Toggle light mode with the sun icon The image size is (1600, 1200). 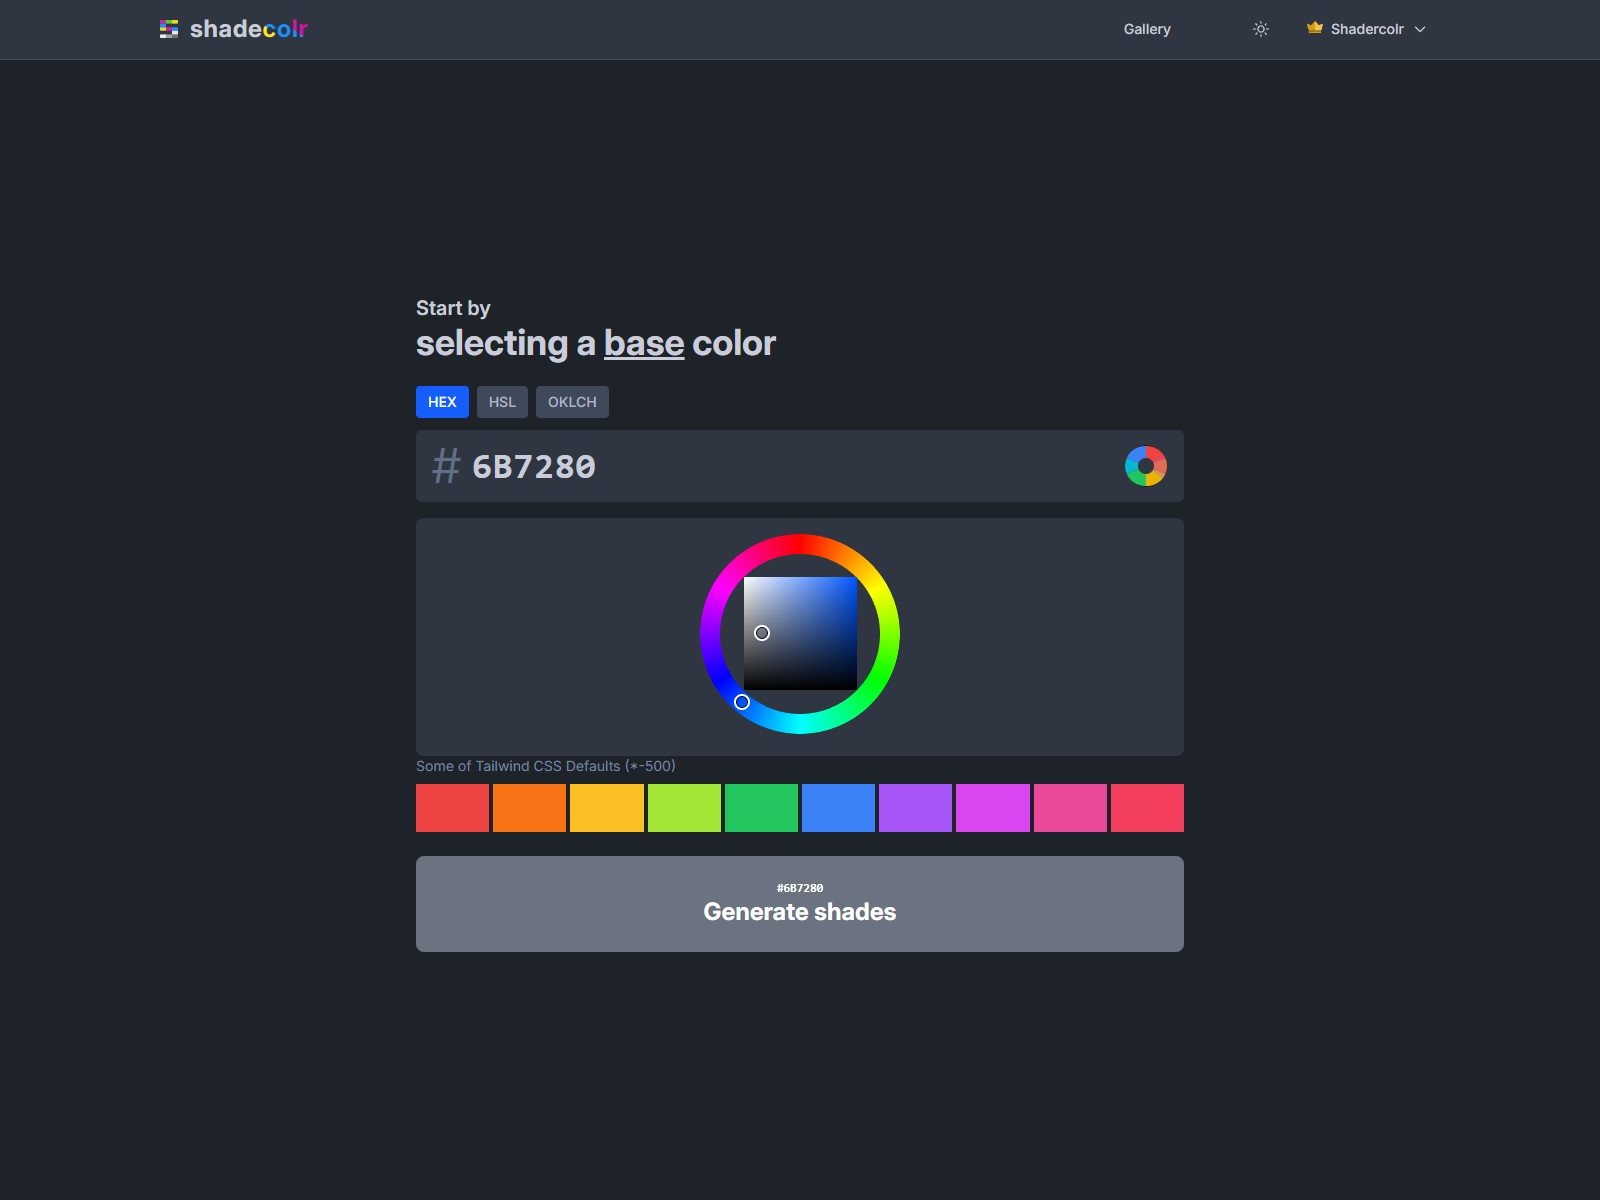(x=1260, y=29)
